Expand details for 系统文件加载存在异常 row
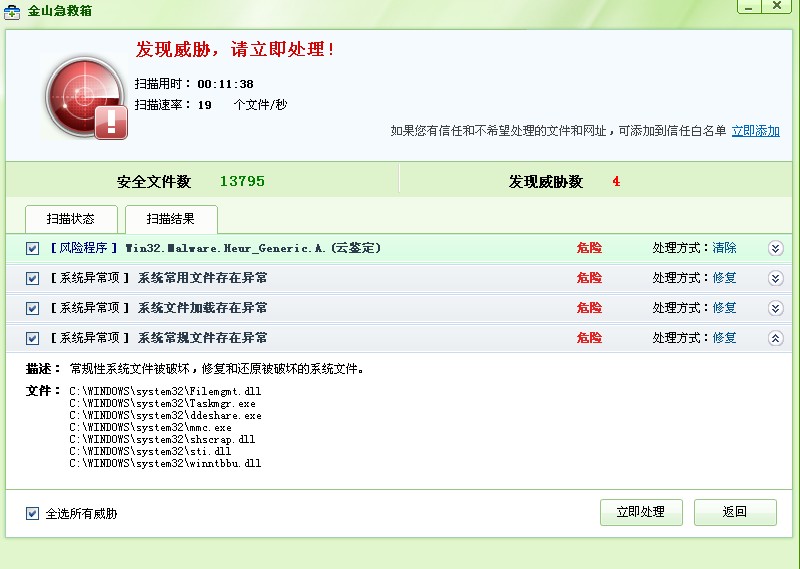The height and width of the screenshot is (569, 800). point(776,308)
